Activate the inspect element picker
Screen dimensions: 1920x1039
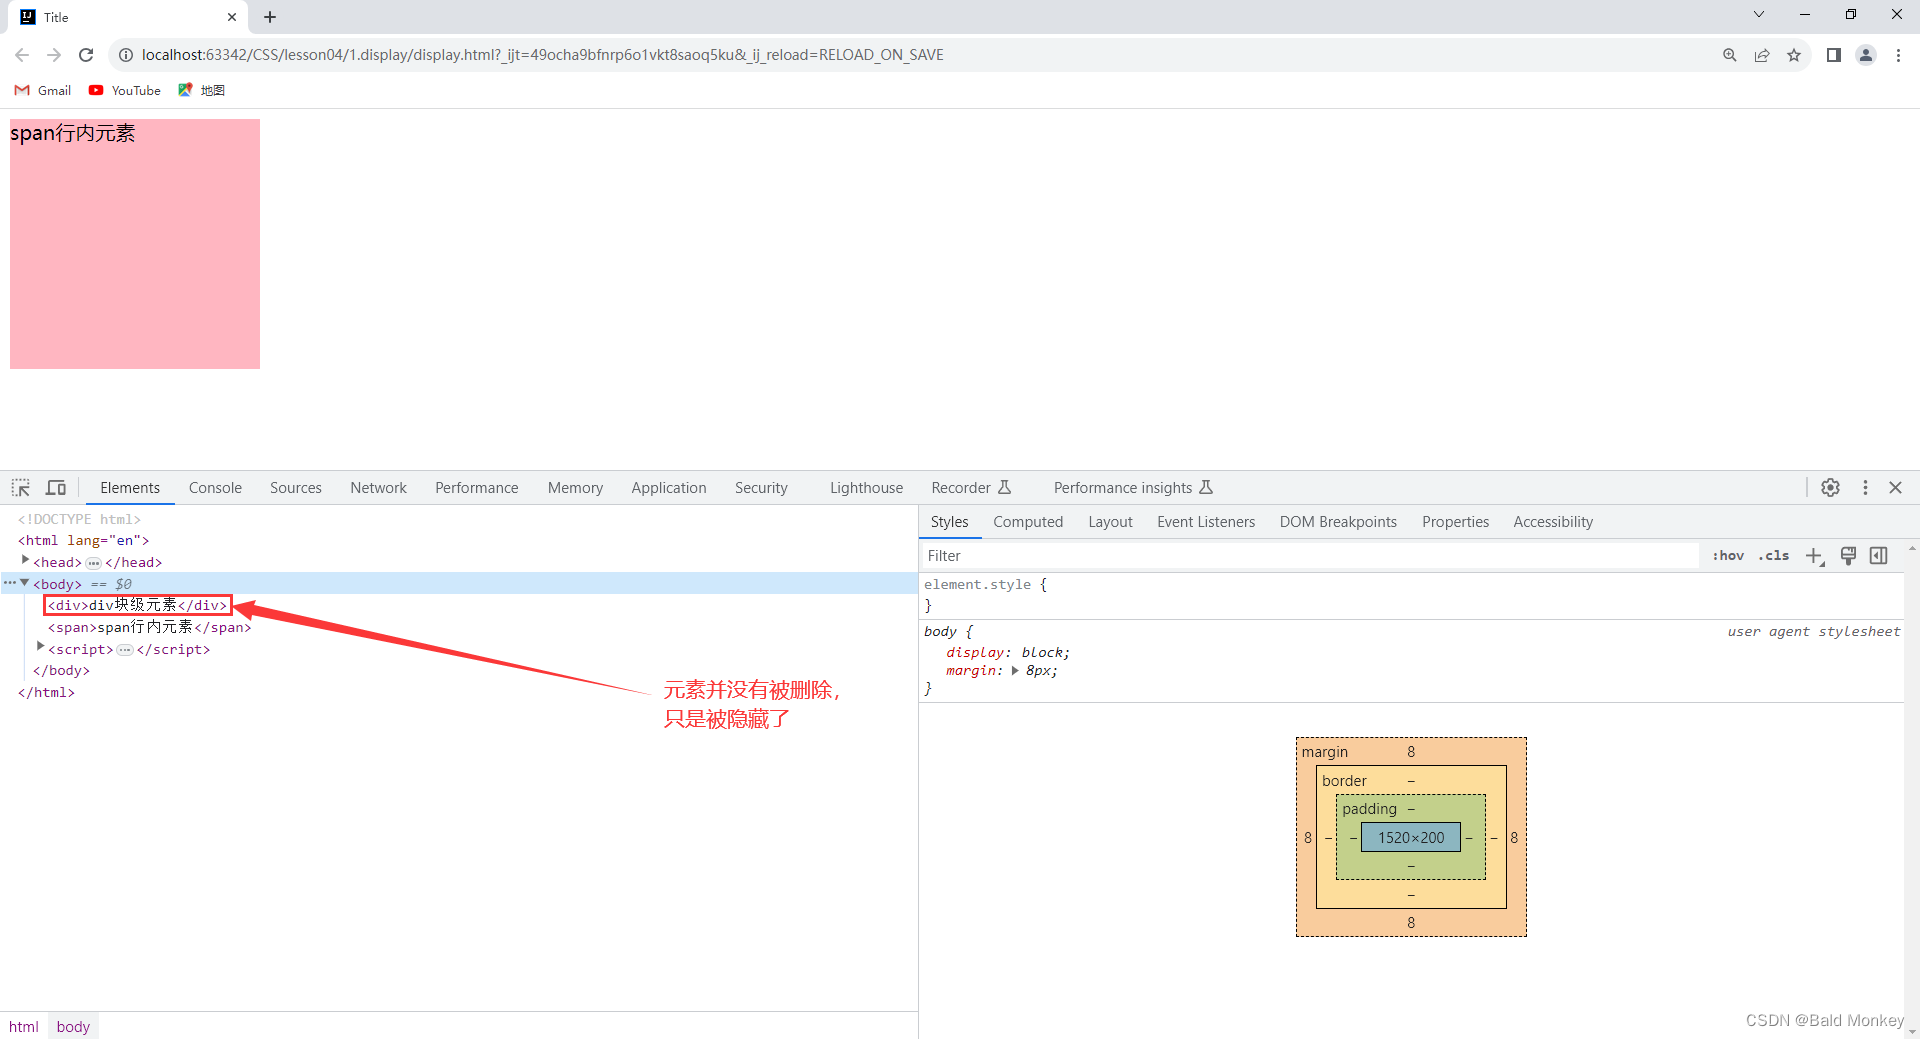click(21, 487)
